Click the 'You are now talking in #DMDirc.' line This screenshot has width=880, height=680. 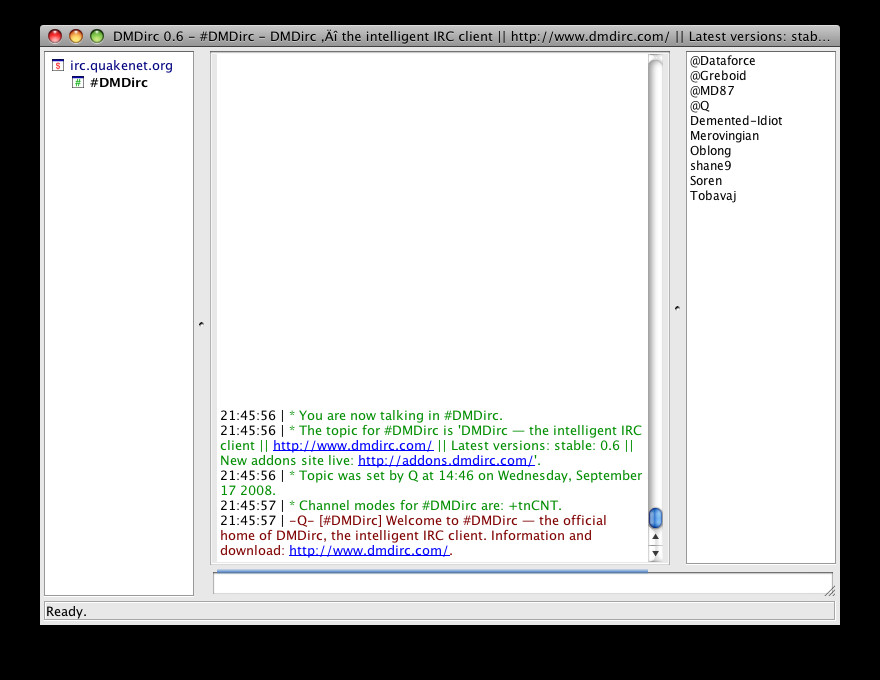361,416
